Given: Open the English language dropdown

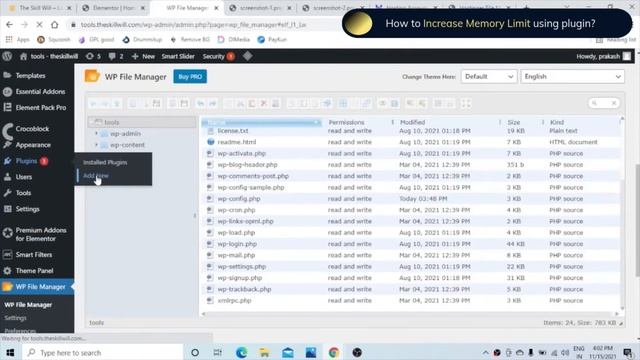Looking at the screenshot, I should (x=572, y=77).
